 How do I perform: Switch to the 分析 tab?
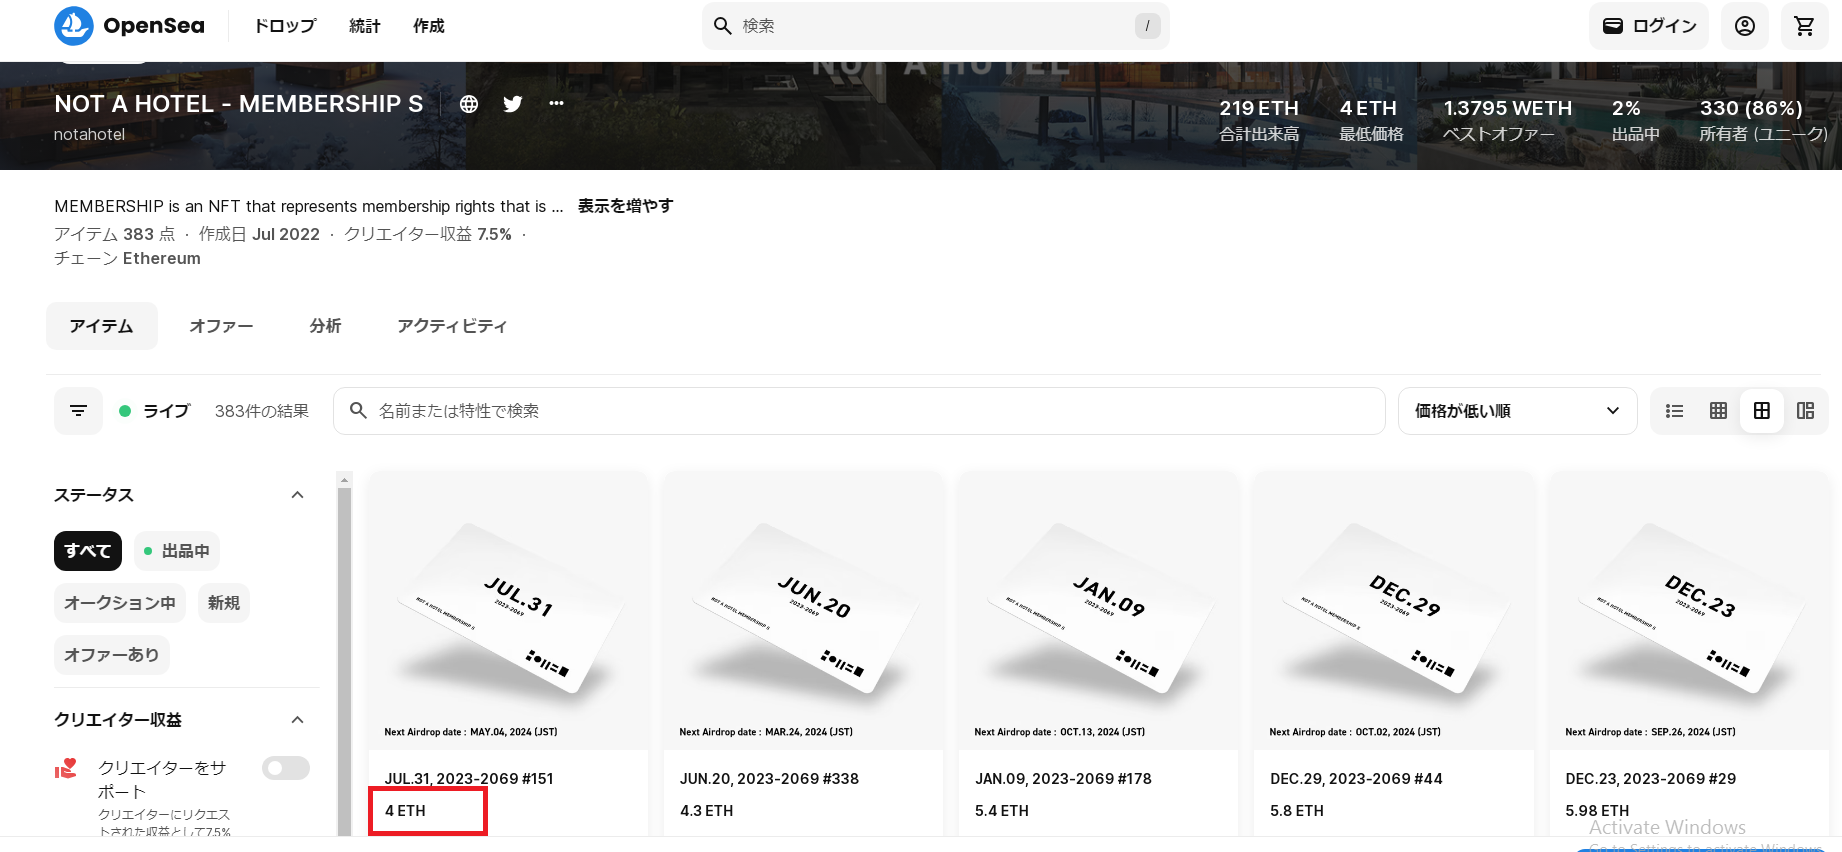(326, 326)
